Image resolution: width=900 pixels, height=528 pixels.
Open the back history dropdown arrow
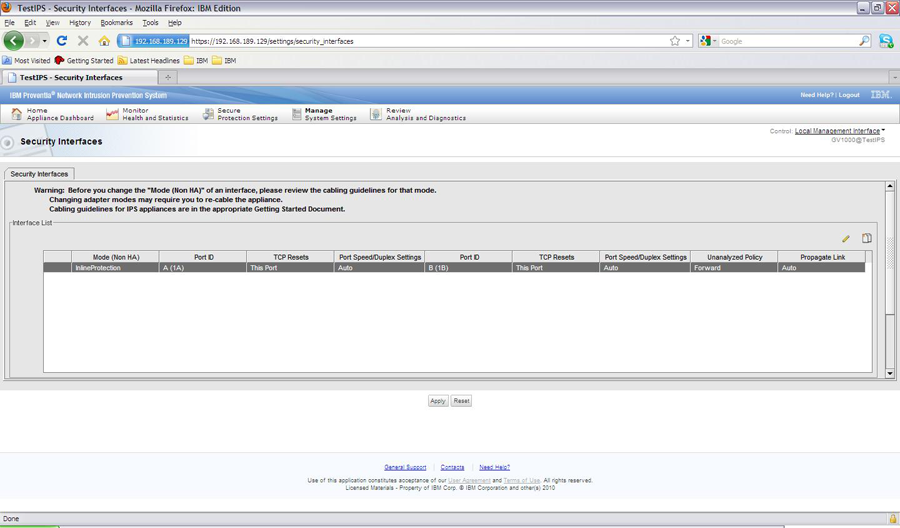[45, 41]
